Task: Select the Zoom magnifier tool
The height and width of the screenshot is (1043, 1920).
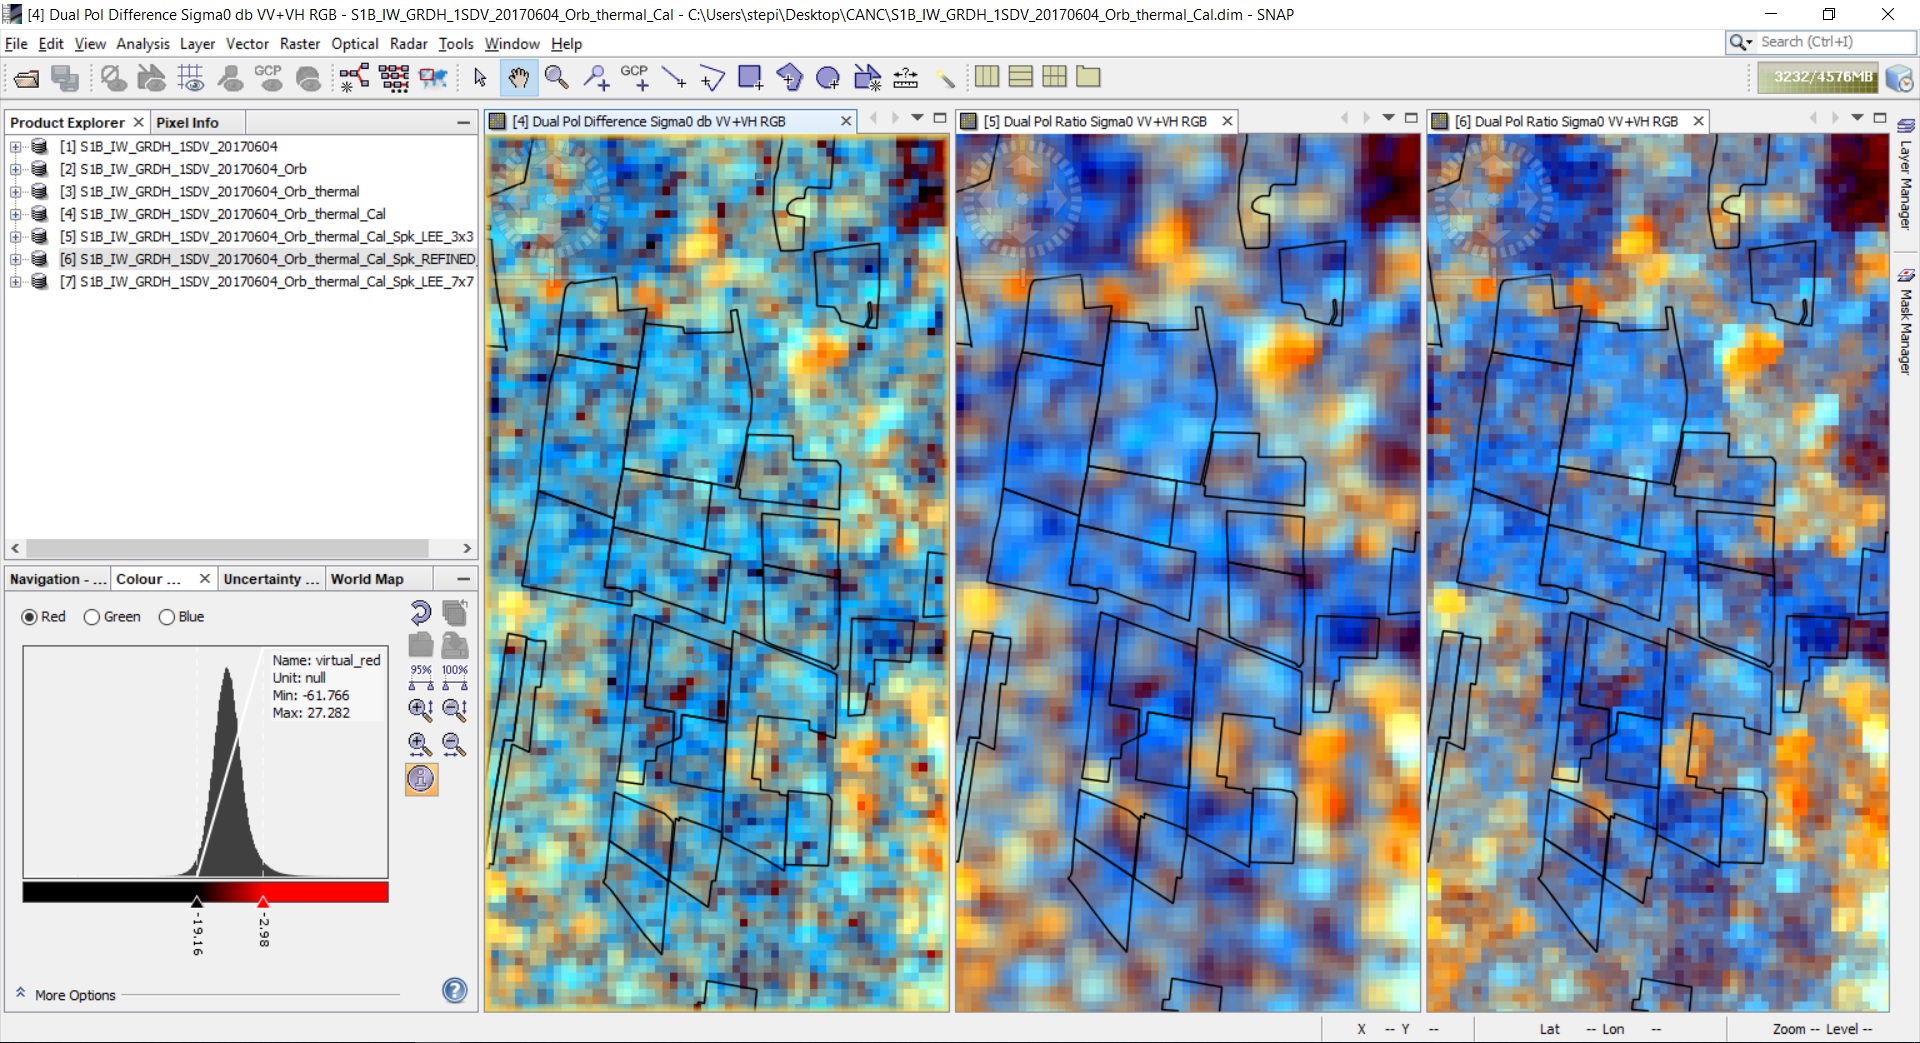Action: tap(556, 77)
